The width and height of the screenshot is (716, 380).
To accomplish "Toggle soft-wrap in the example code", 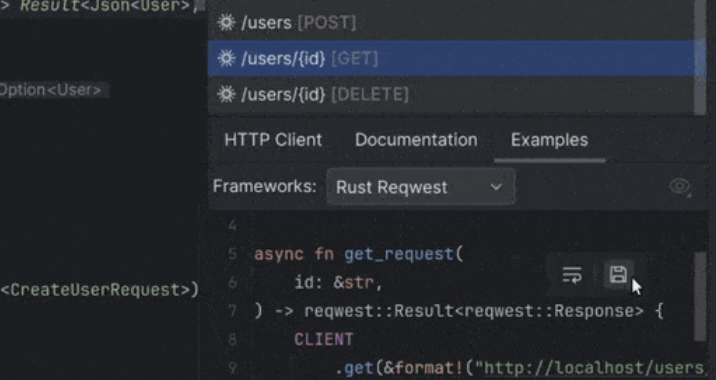I will coord(572,275).
